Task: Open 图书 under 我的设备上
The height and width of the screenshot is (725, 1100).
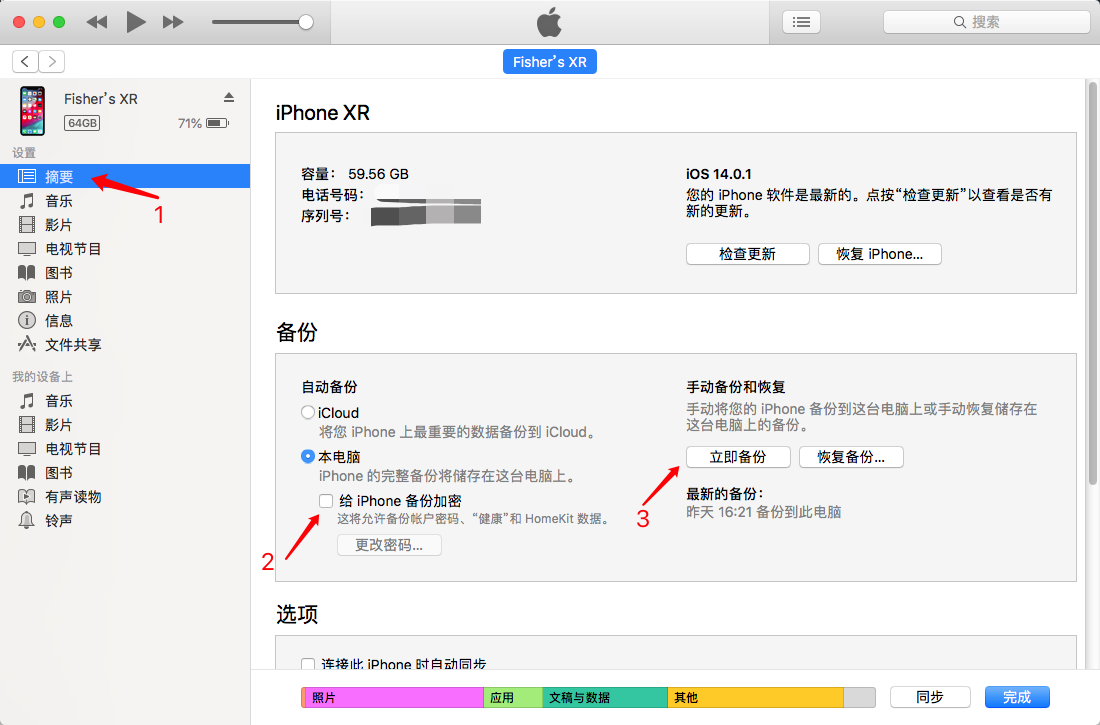Action: (125, 472)
